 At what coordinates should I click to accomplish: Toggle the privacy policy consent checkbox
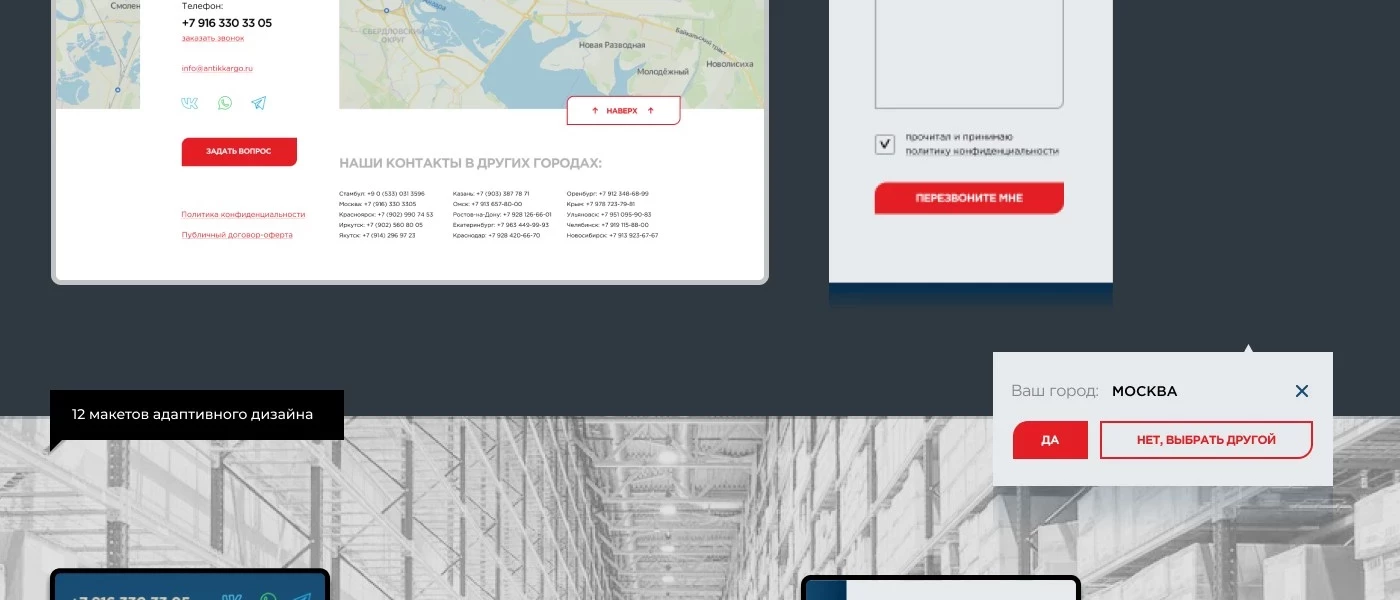click(885, 145)
